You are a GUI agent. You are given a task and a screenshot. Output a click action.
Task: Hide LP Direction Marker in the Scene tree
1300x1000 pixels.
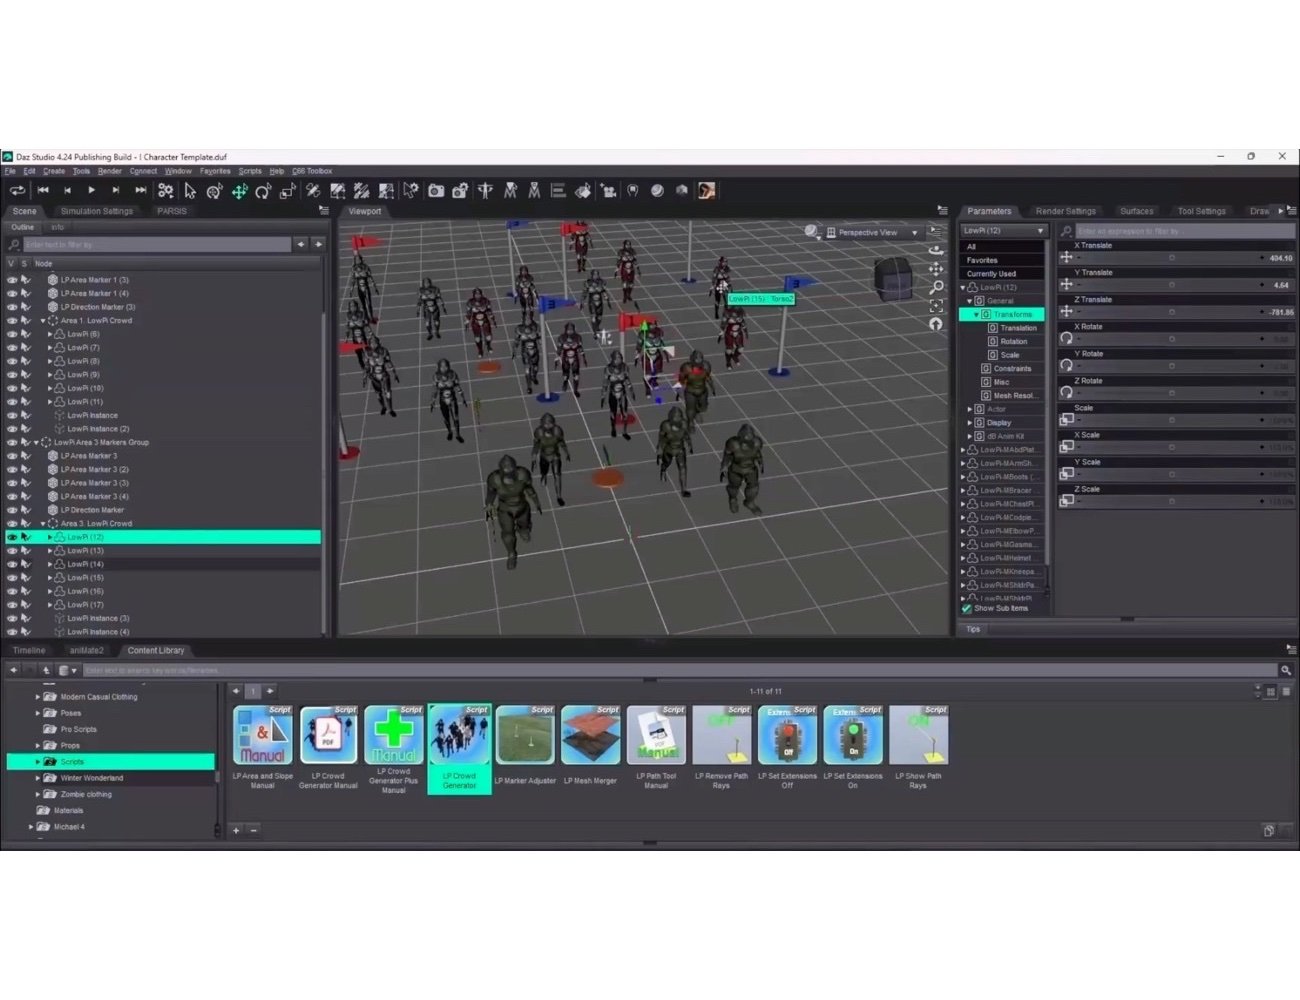[12, 510]
